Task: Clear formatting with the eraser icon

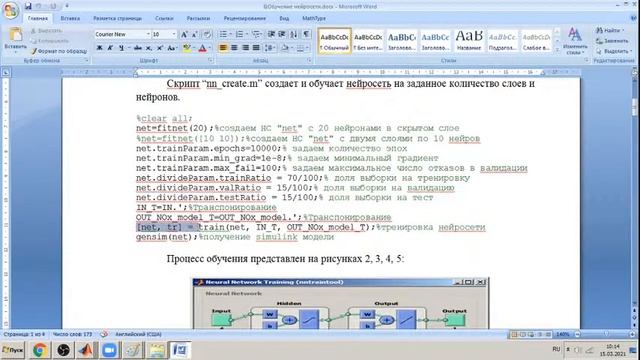Action: [207, 34]
